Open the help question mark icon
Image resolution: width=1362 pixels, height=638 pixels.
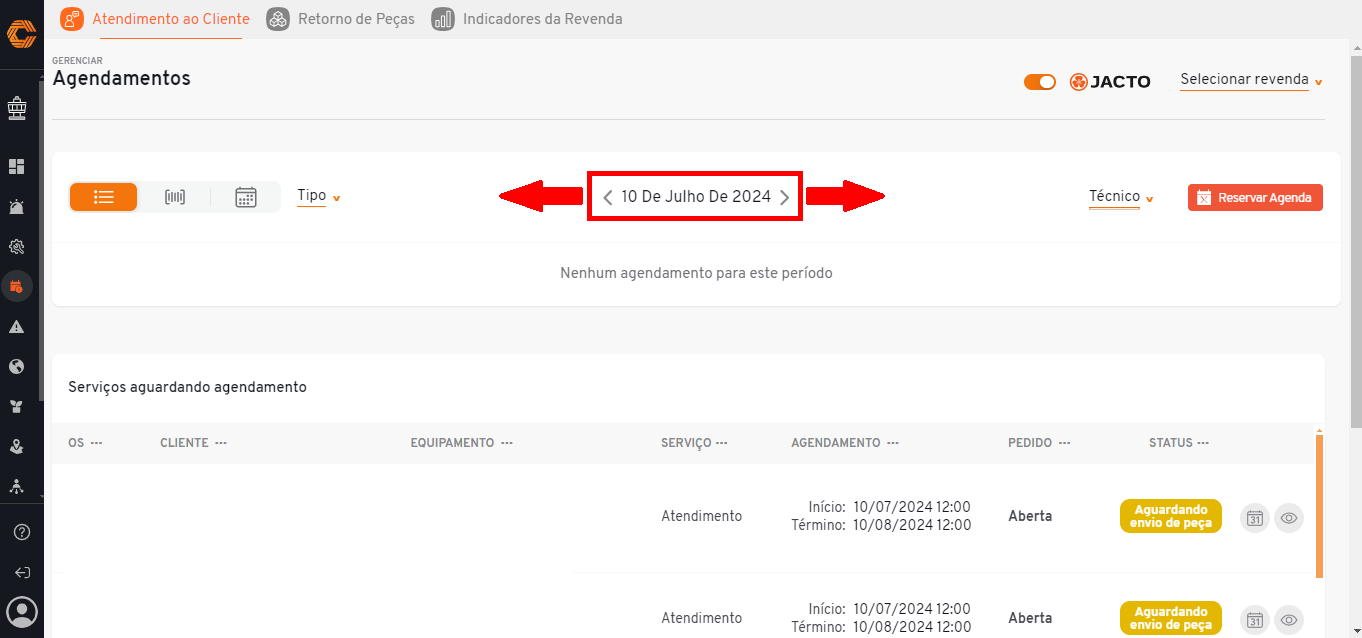click(22, 532)
